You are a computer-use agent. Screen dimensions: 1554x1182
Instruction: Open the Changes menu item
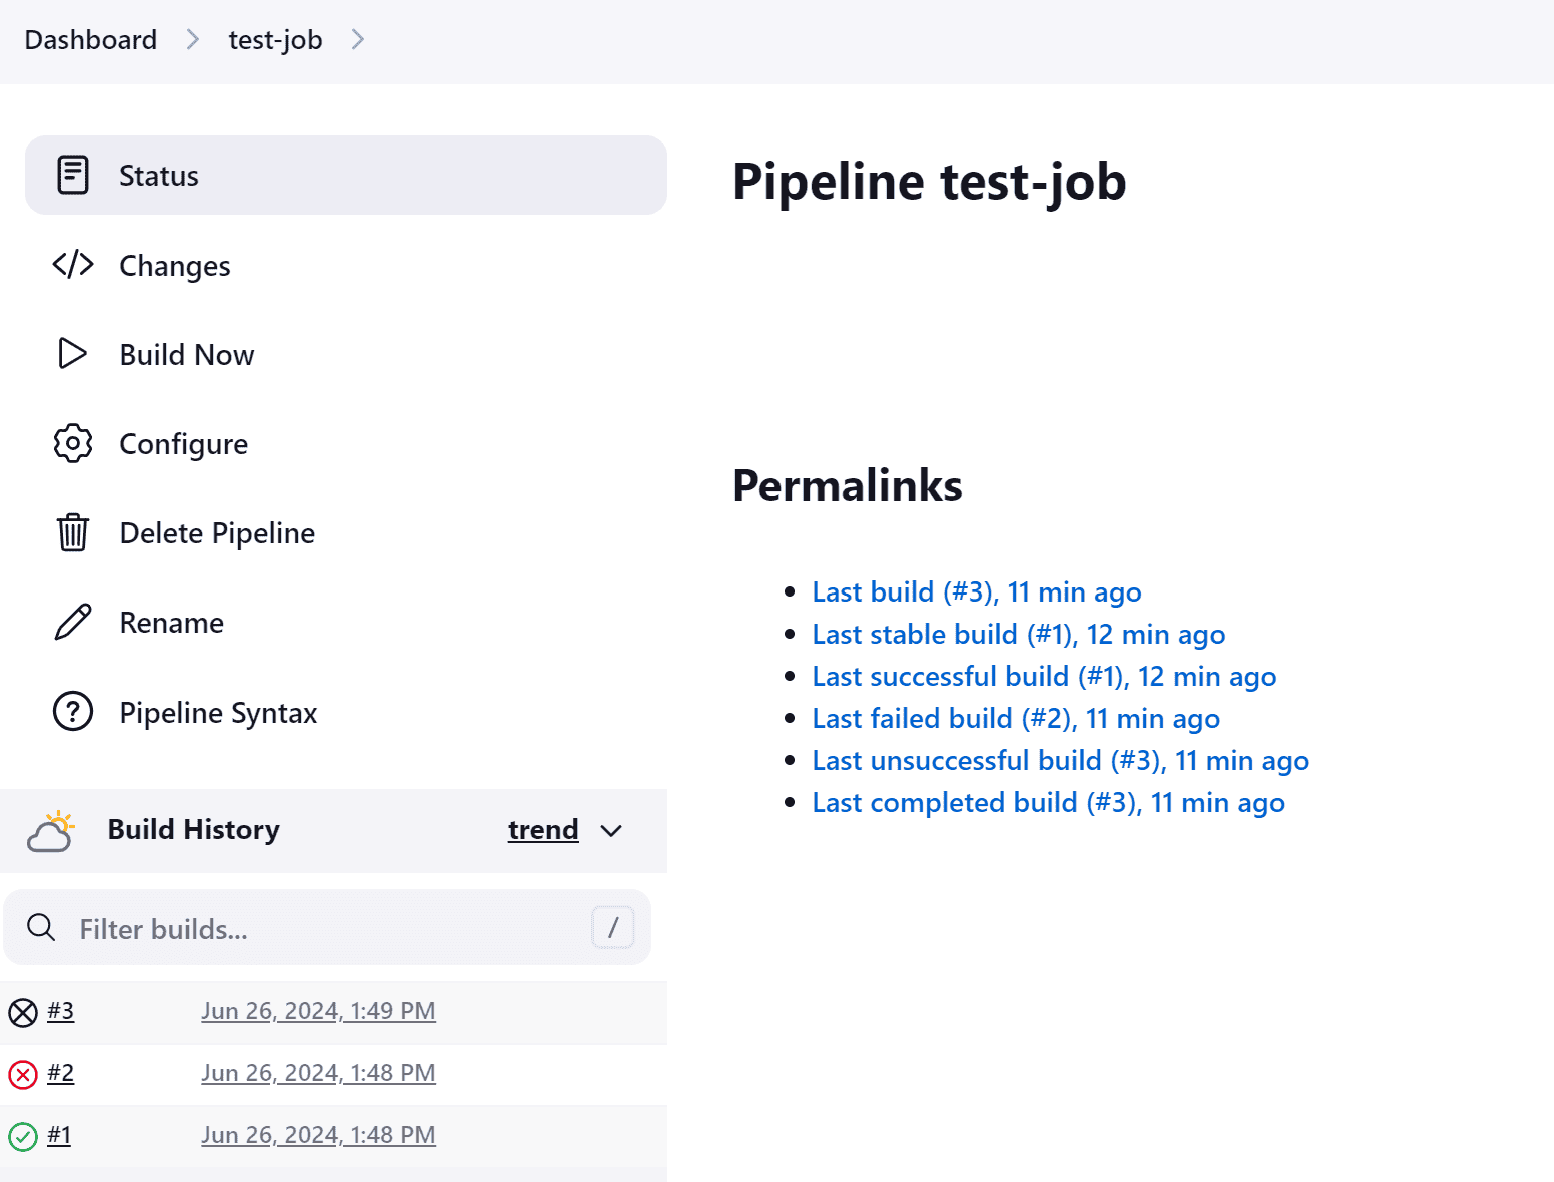click(x=346, y=265)
